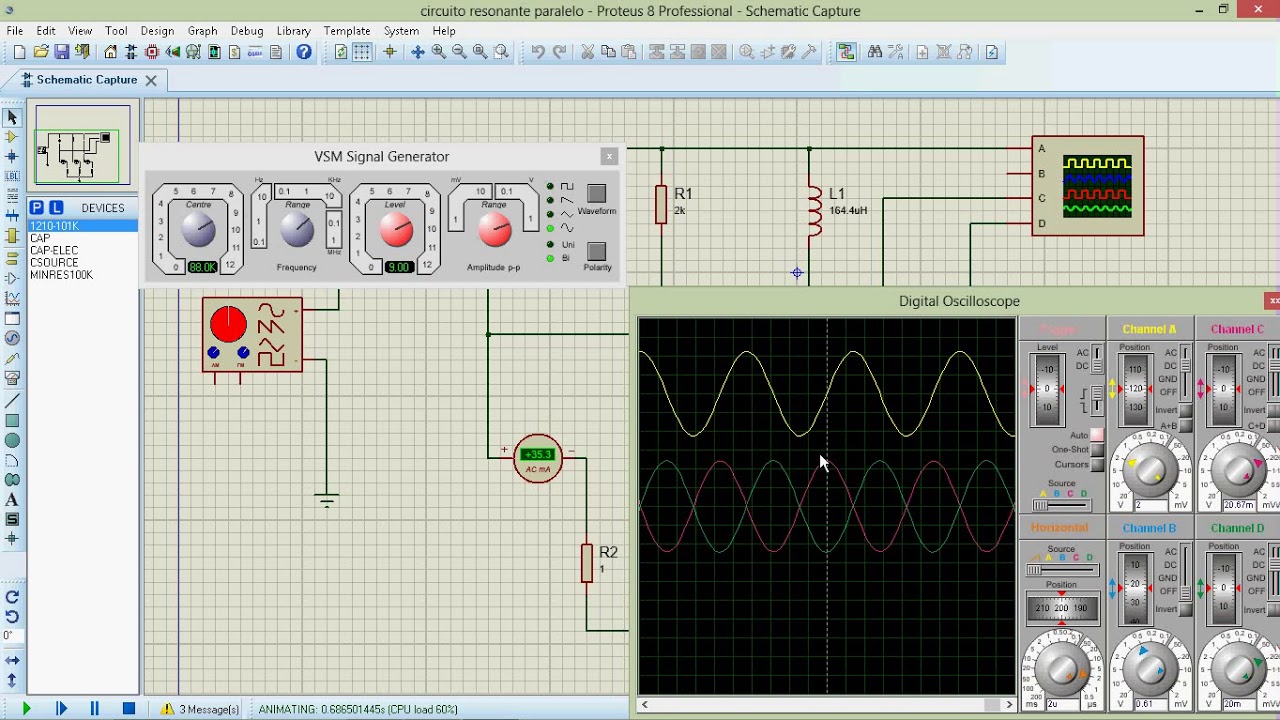Image resolution: width=1280 pixels, height=720 pixels.
Task: Click the trigger Source slider
Action: 1061,505
